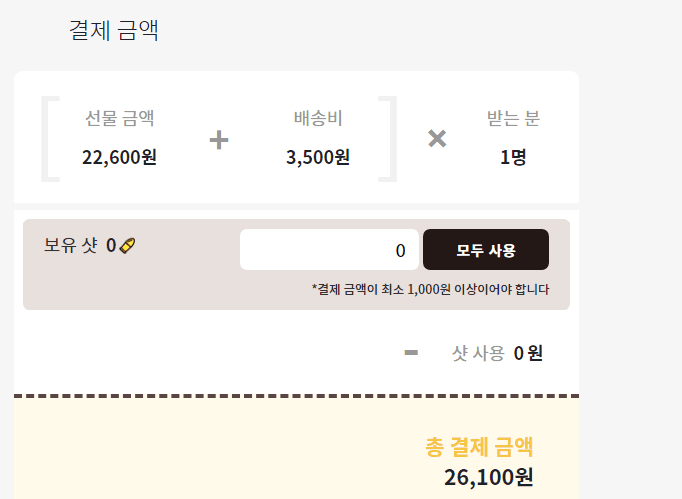
Task: Click the 모두 사용 button
Action: [486, 250]
